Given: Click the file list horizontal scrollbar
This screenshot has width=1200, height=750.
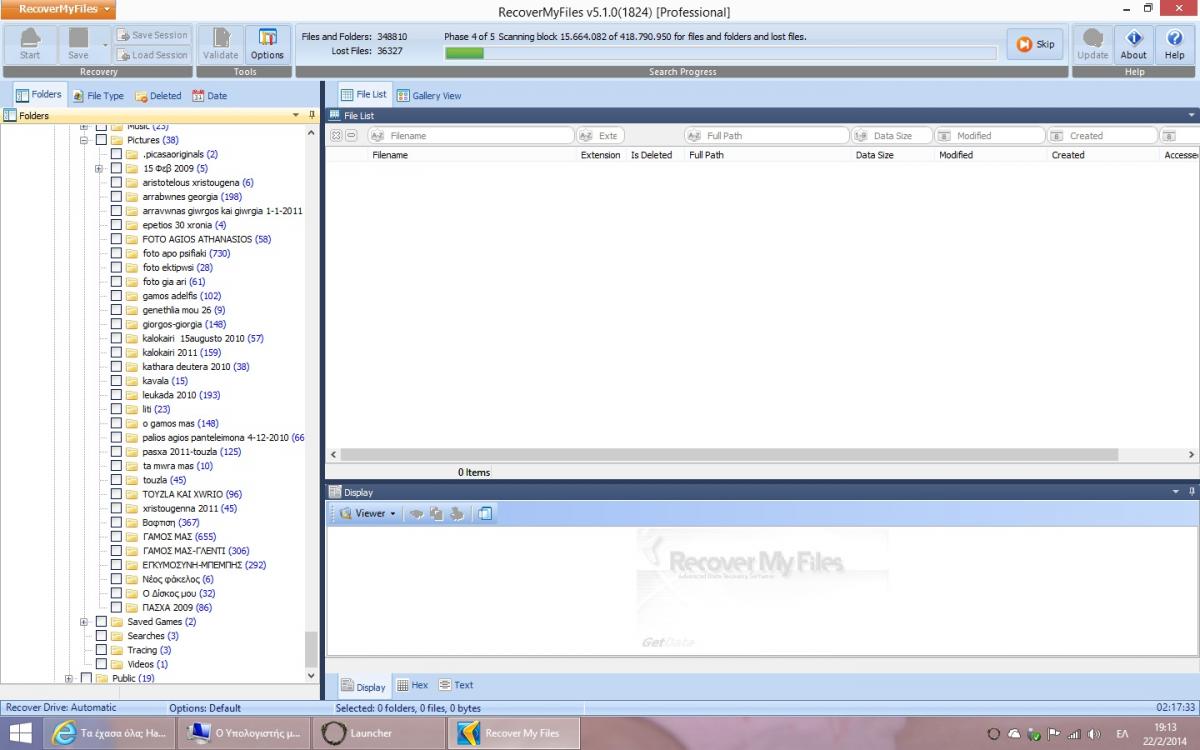Looking at the screenshot, I should click(x=729, y=455).
